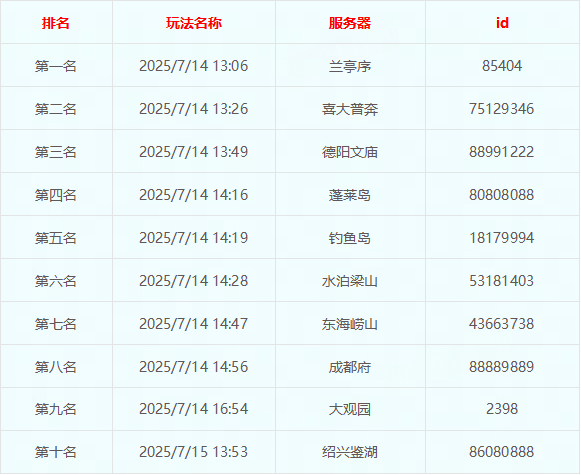
Task: Click server name 兰亭序
Action: pos(350,66)
